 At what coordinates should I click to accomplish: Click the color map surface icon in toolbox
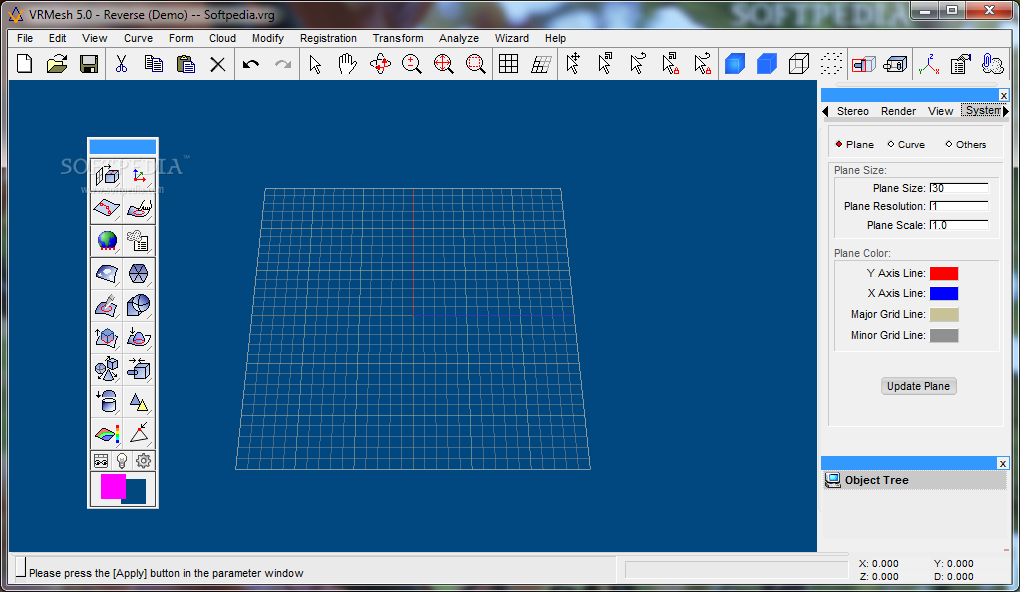pyautogui.click(x=107, y=434)
